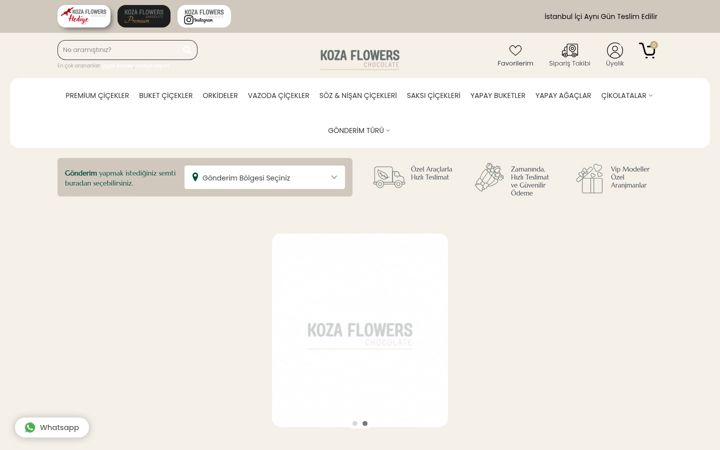Open the Koza Flowers Instagram badge
This screenshot has width=720, height=450.
point(204,17)
